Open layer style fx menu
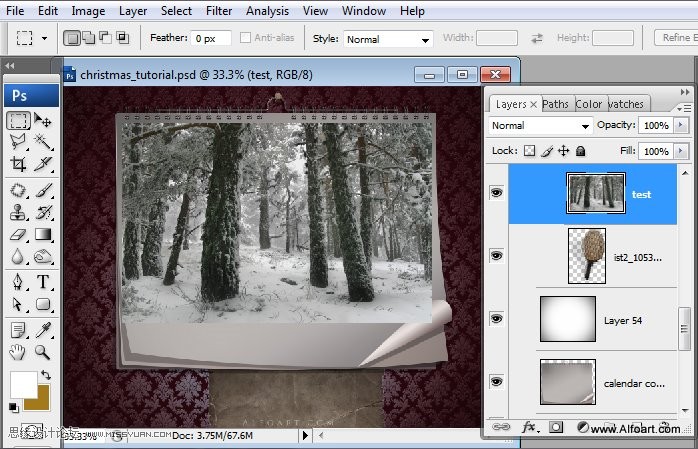Viewport: 698px width, 449px height. pos(529,427)
